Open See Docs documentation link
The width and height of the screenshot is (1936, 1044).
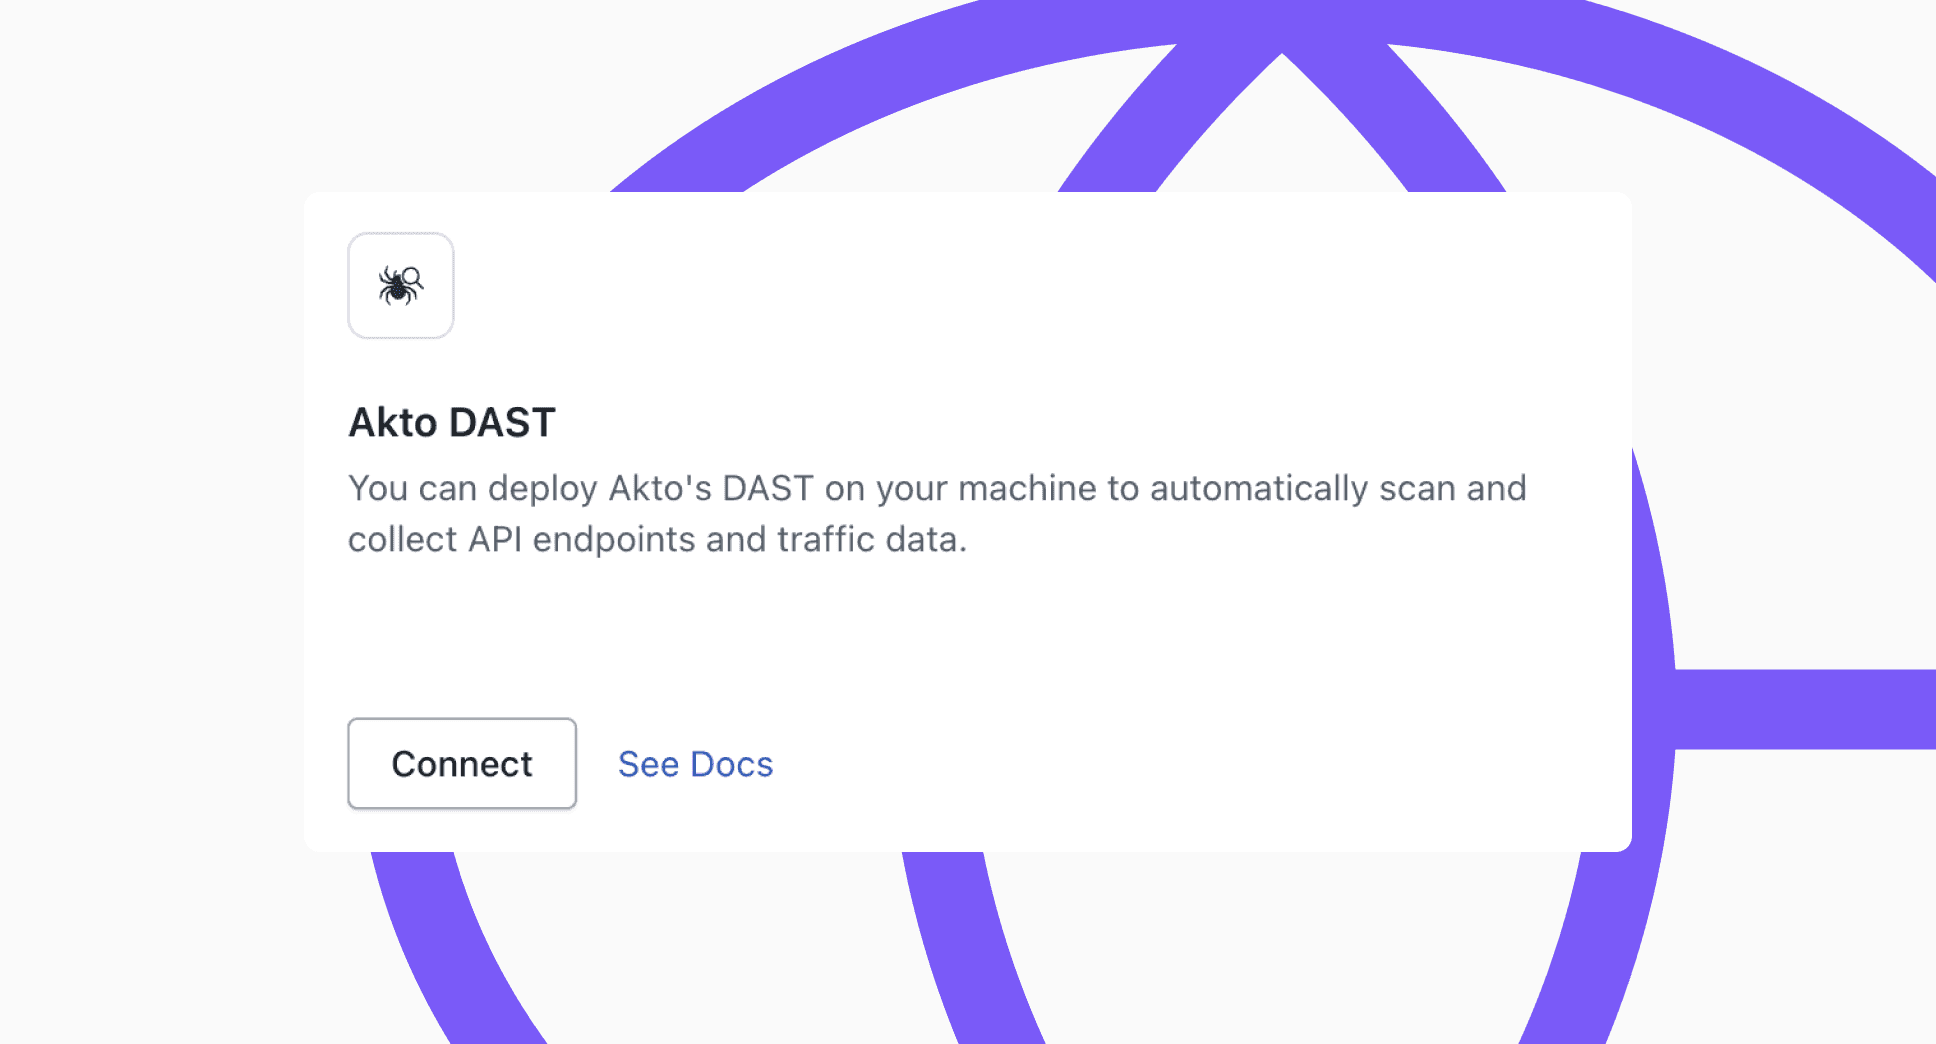(695, 763)
